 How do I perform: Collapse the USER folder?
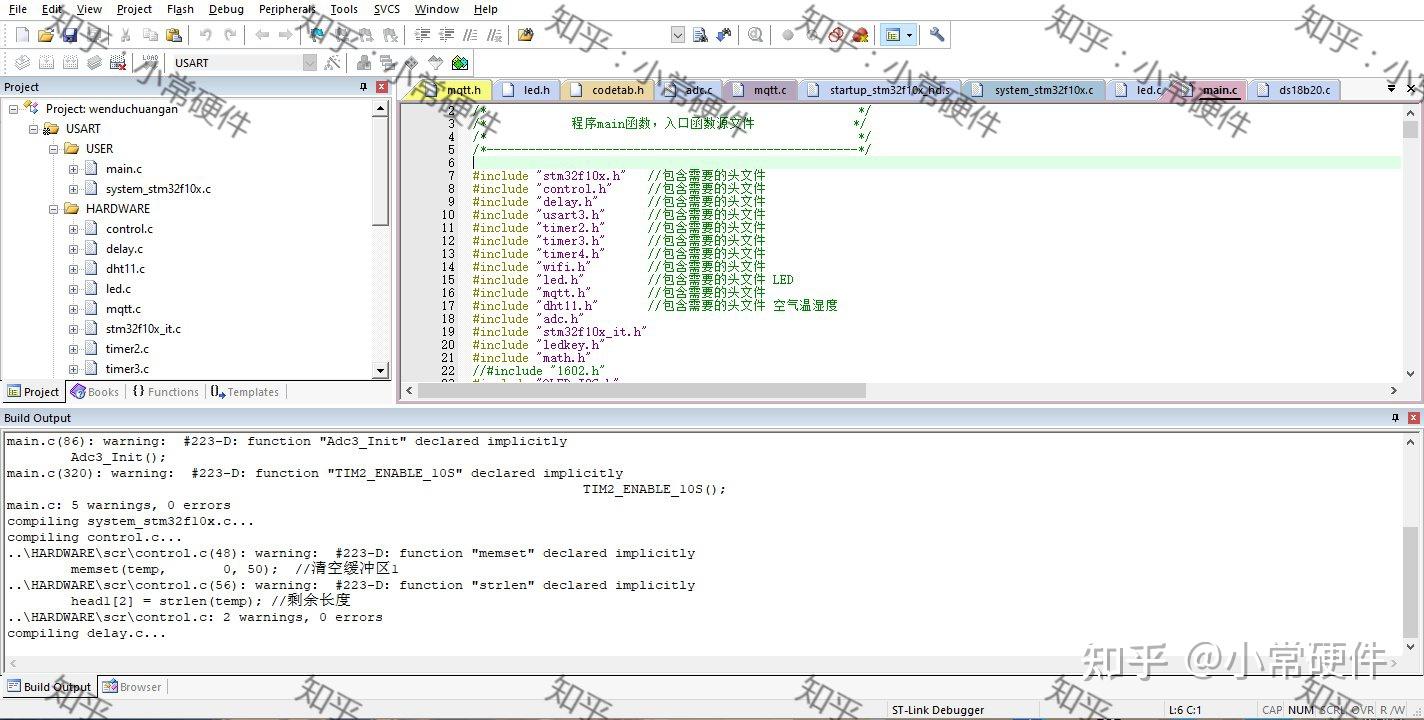[54, 148]
